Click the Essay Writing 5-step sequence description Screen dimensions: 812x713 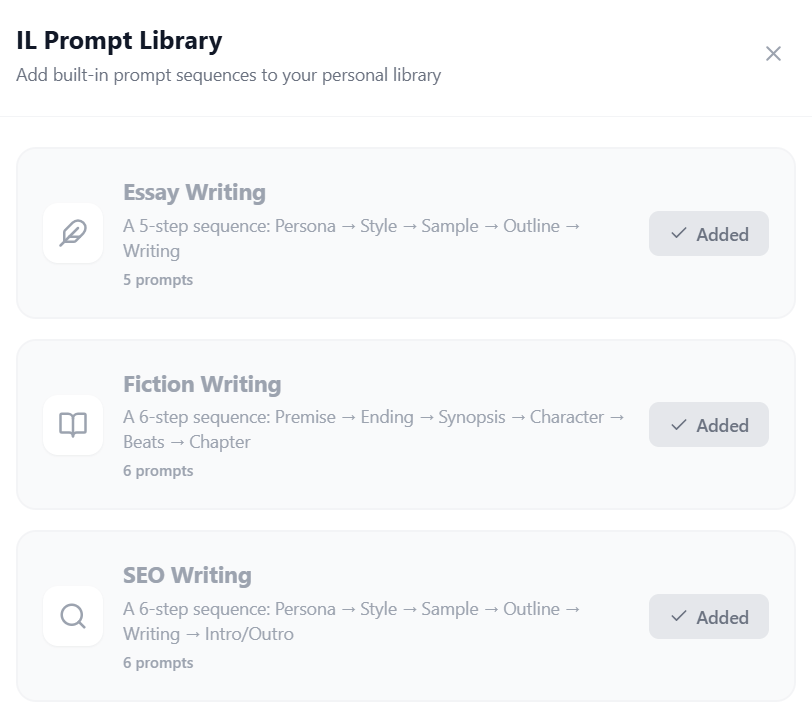tap(351, 238)
